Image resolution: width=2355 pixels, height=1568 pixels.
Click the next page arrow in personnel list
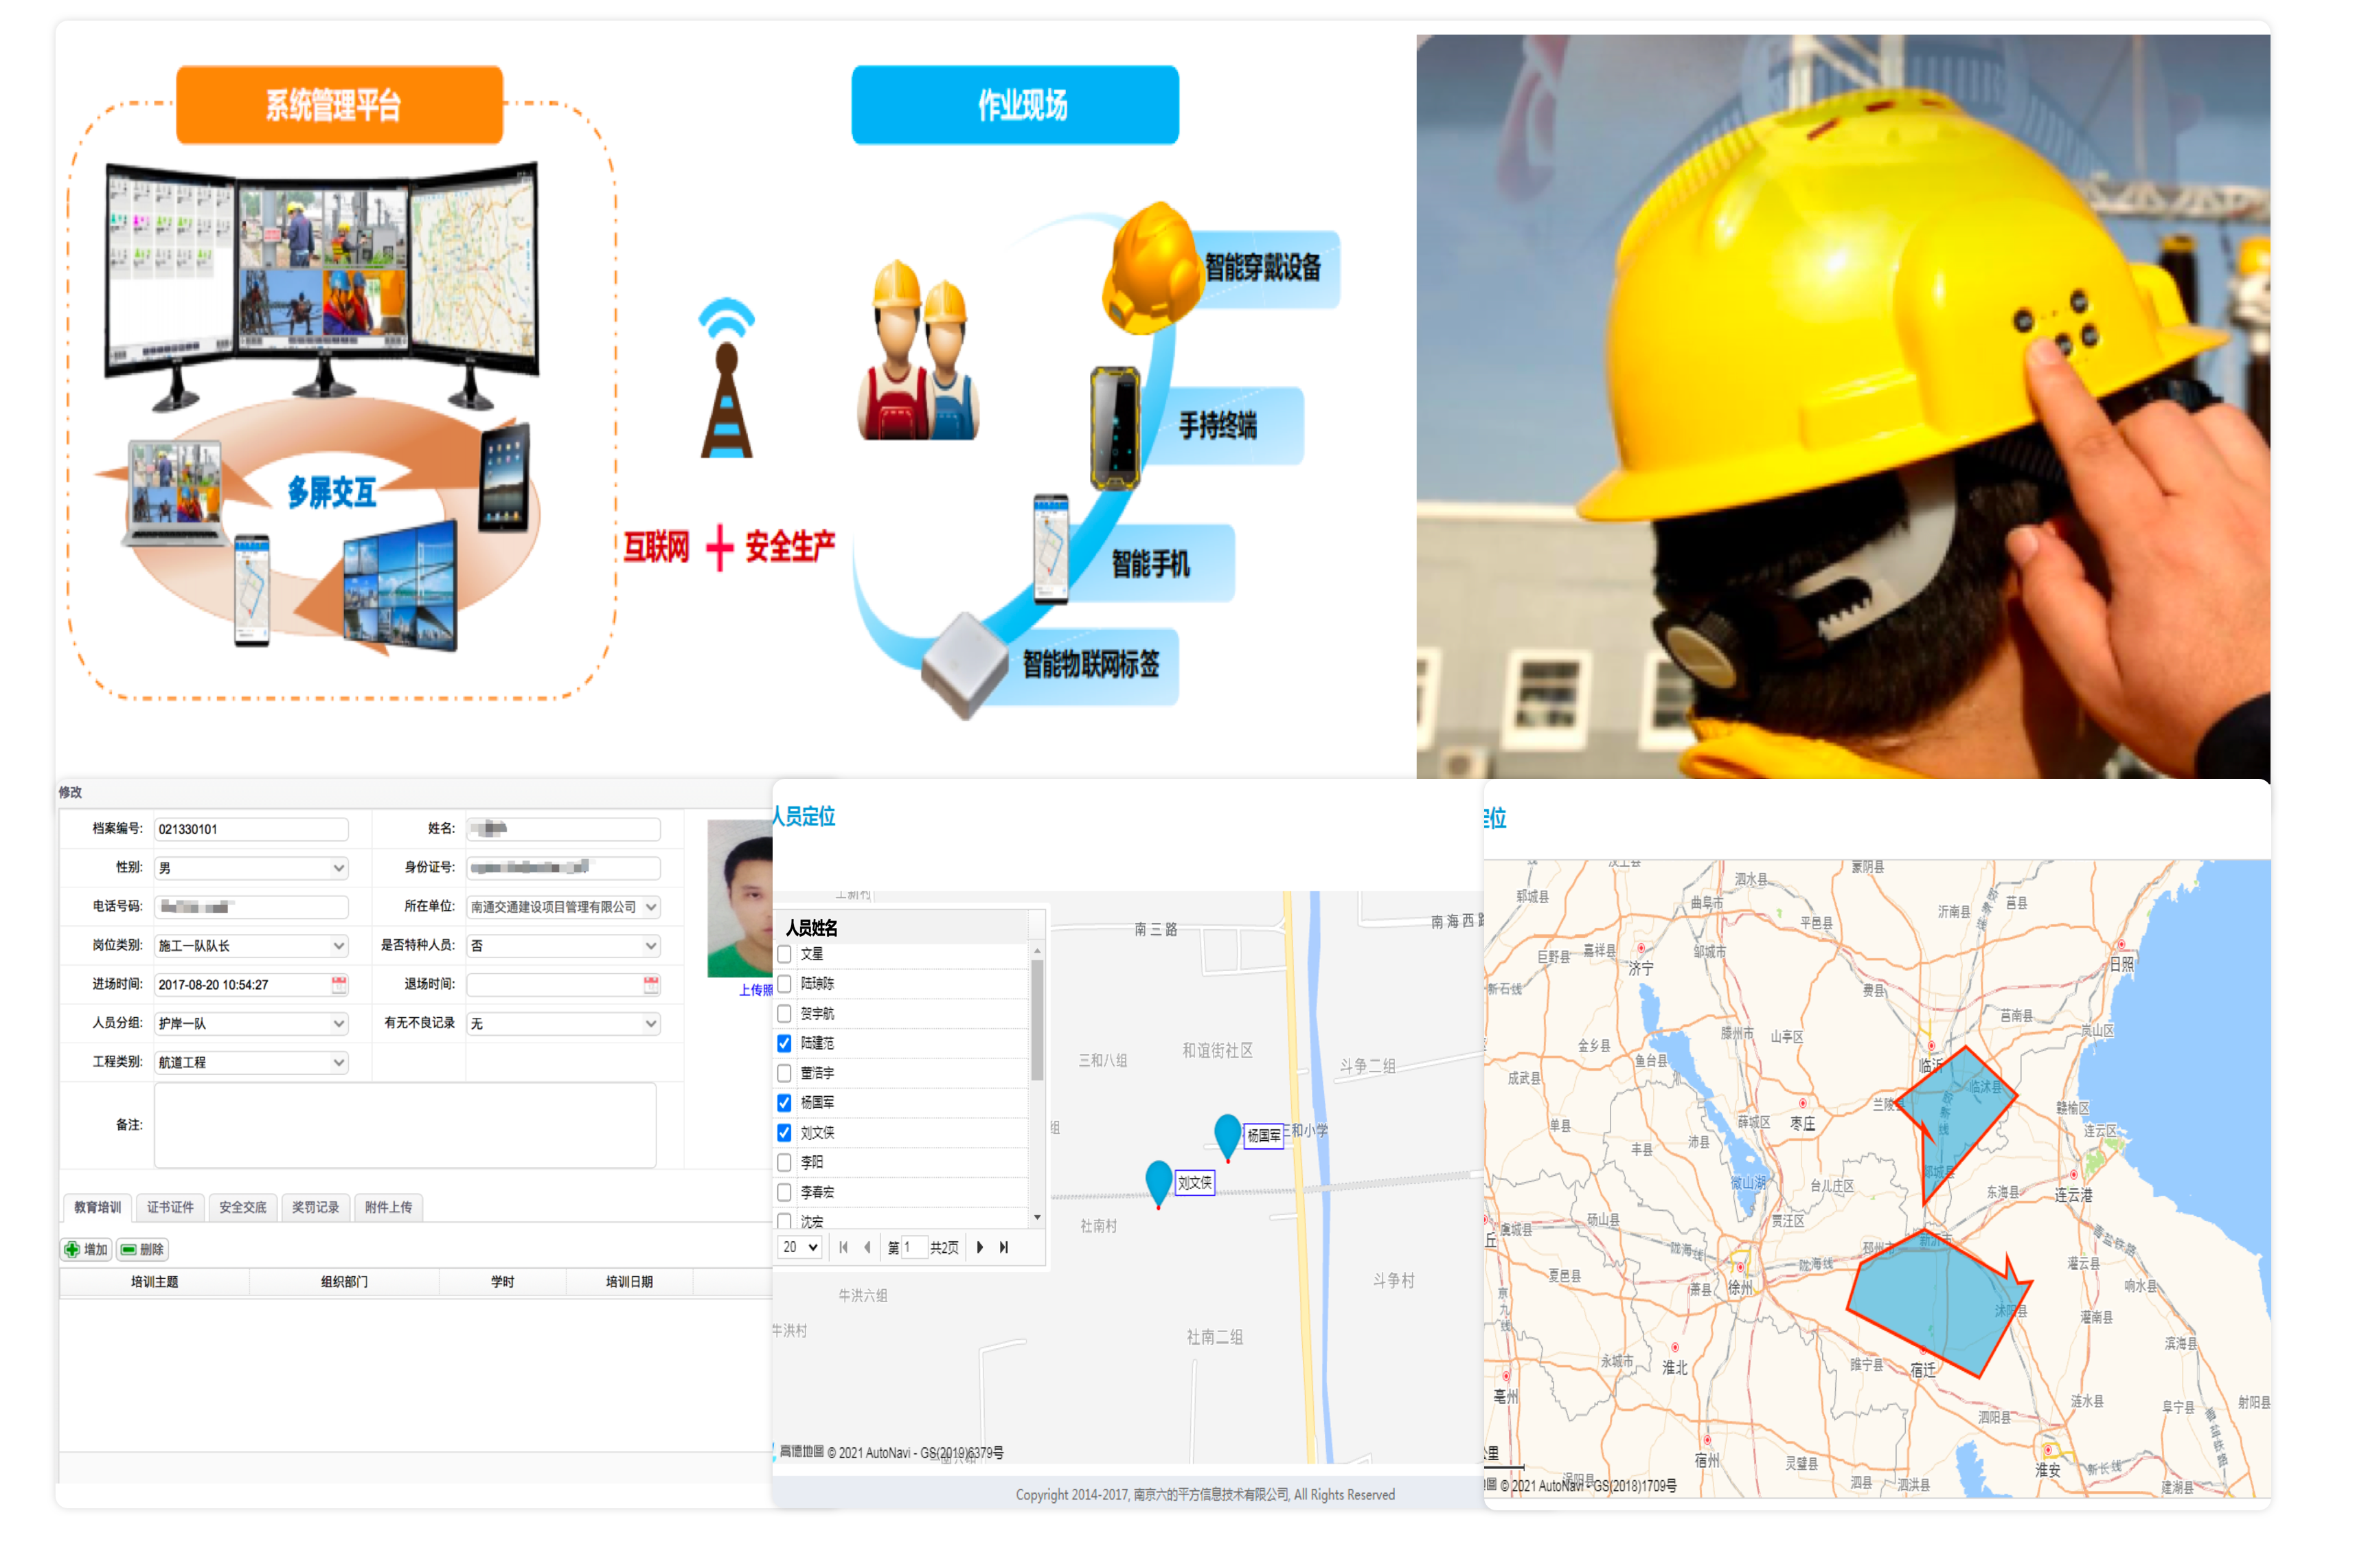pos(979,1247)
